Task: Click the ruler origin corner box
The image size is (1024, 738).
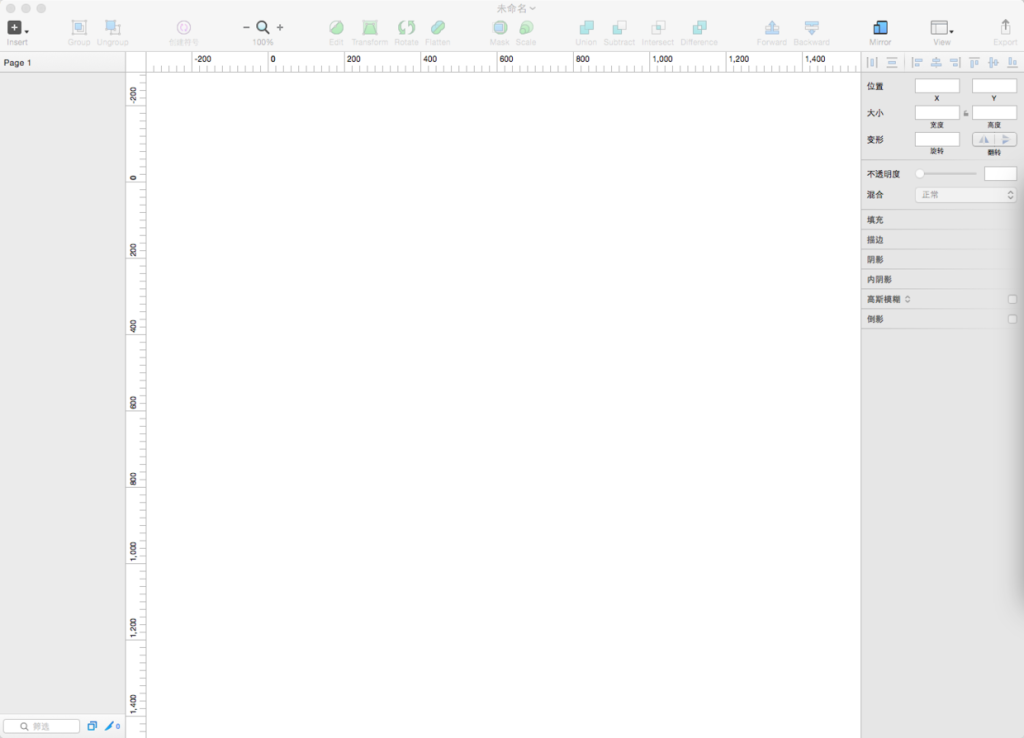Action: click(x=136, y=62)
